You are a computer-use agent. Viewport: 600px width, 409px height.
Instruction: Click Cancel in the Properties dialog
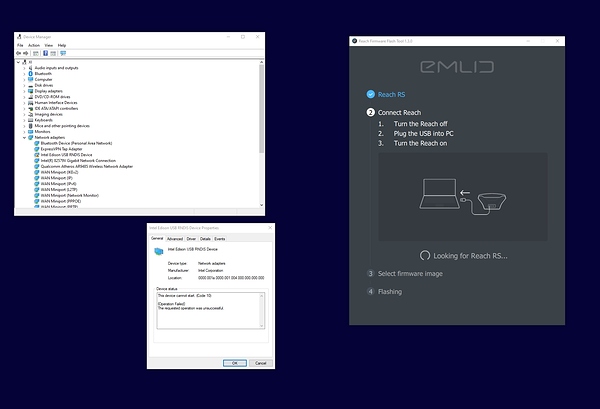pyautogui.click(x=261, y=363)
